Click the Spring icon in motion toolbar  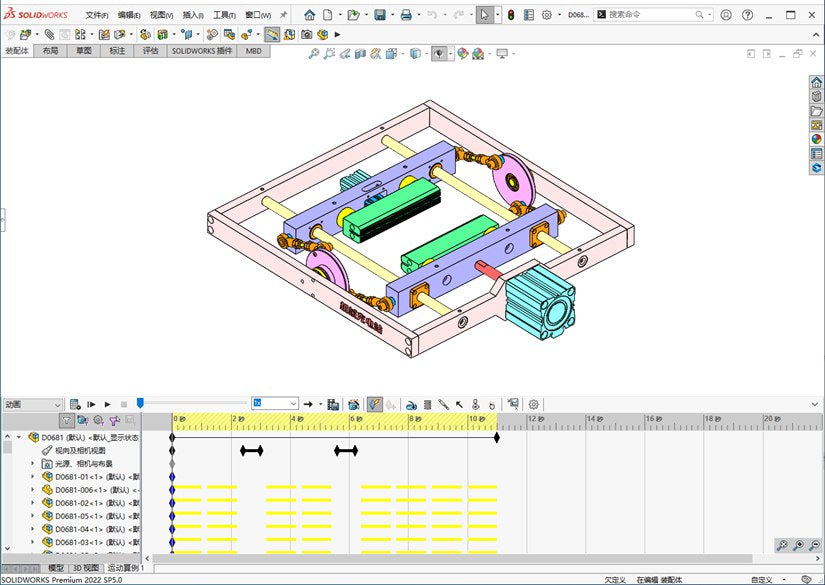tap(427, 404)
